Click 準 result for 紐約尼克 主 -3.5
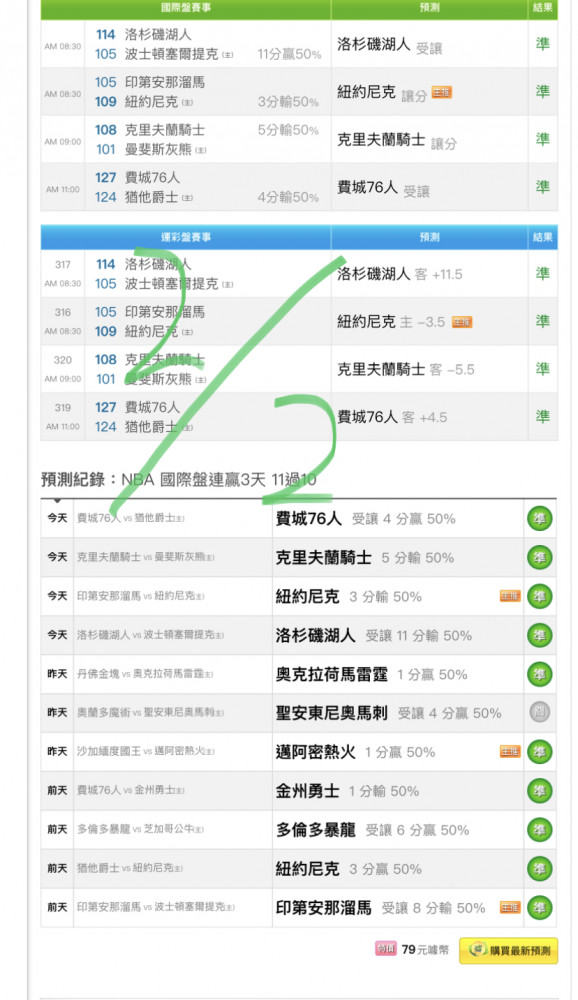This screenshot has height=1000, width=578. pos(542,321)
